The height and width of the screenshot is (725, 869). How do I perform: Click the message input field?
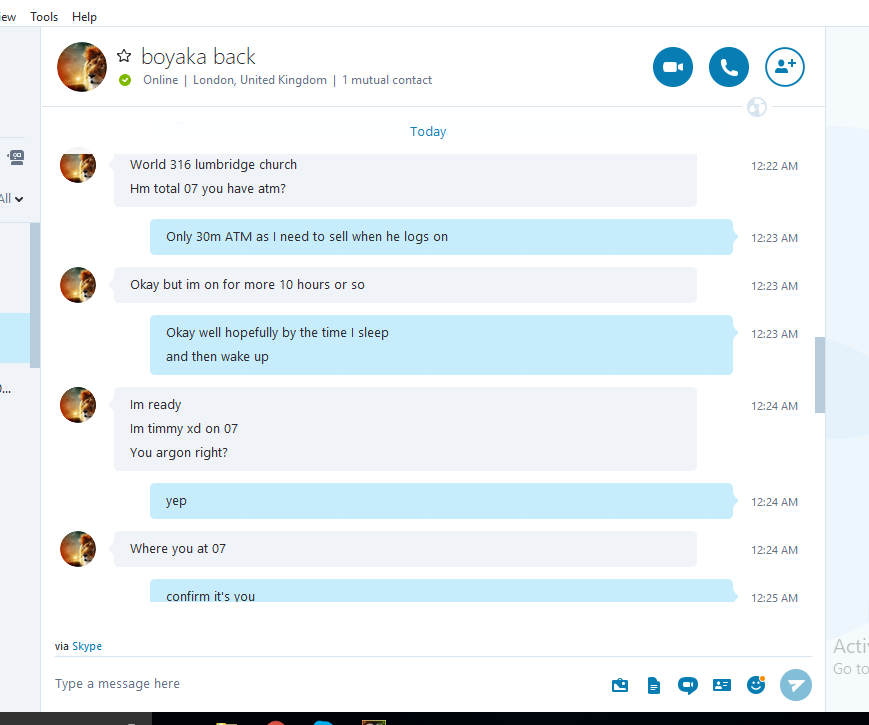tap(327, 684)
